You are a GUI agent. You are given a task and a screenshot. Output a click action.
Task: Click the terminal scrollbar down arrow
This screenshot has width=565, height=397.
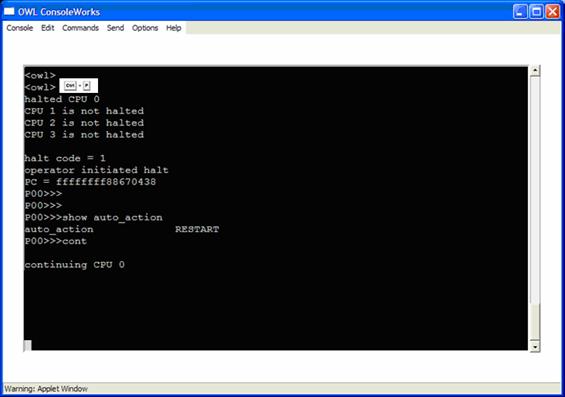pos(535,347)
